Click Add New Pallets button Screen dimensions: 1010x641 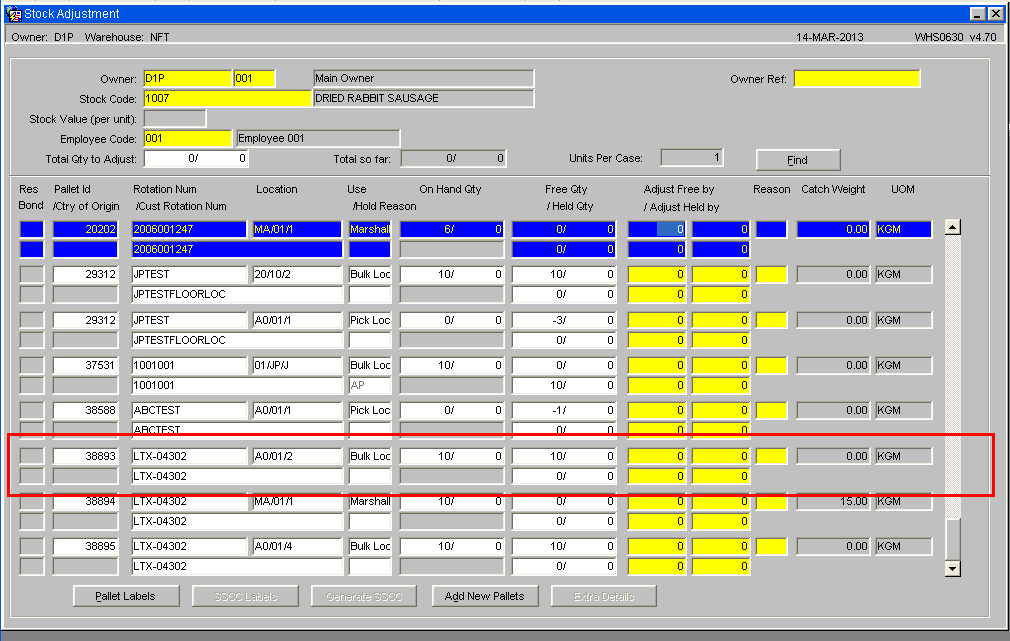tap(484, 596)
